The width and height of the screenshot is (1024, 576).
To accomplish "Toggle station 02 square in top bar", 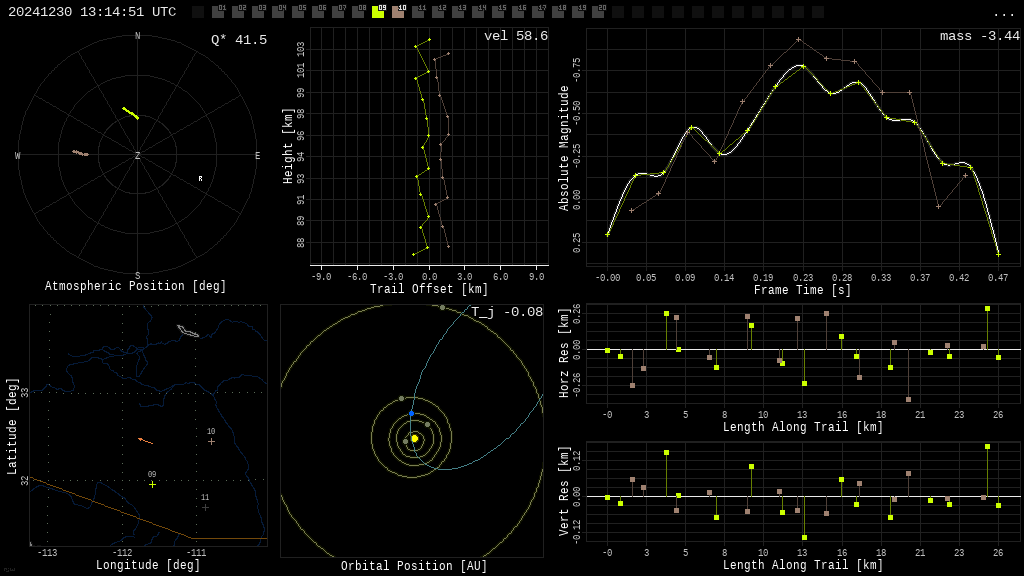I will tap(238, 12).
